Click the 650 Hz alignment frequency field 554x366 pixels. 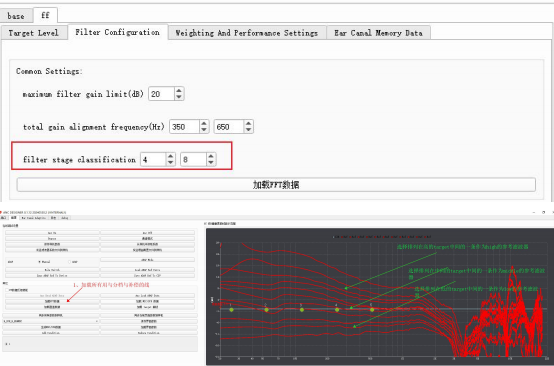coord(229,127)
